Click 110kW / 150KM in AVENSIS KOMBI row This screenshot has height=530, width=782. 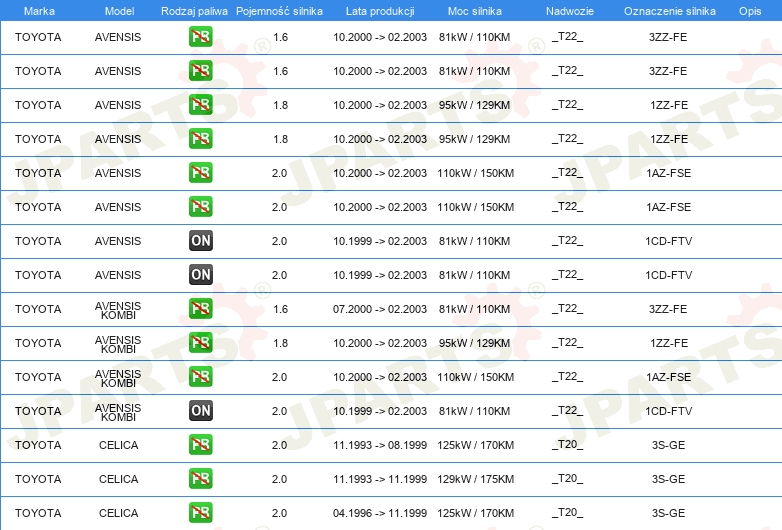click(x=475, y=377)
